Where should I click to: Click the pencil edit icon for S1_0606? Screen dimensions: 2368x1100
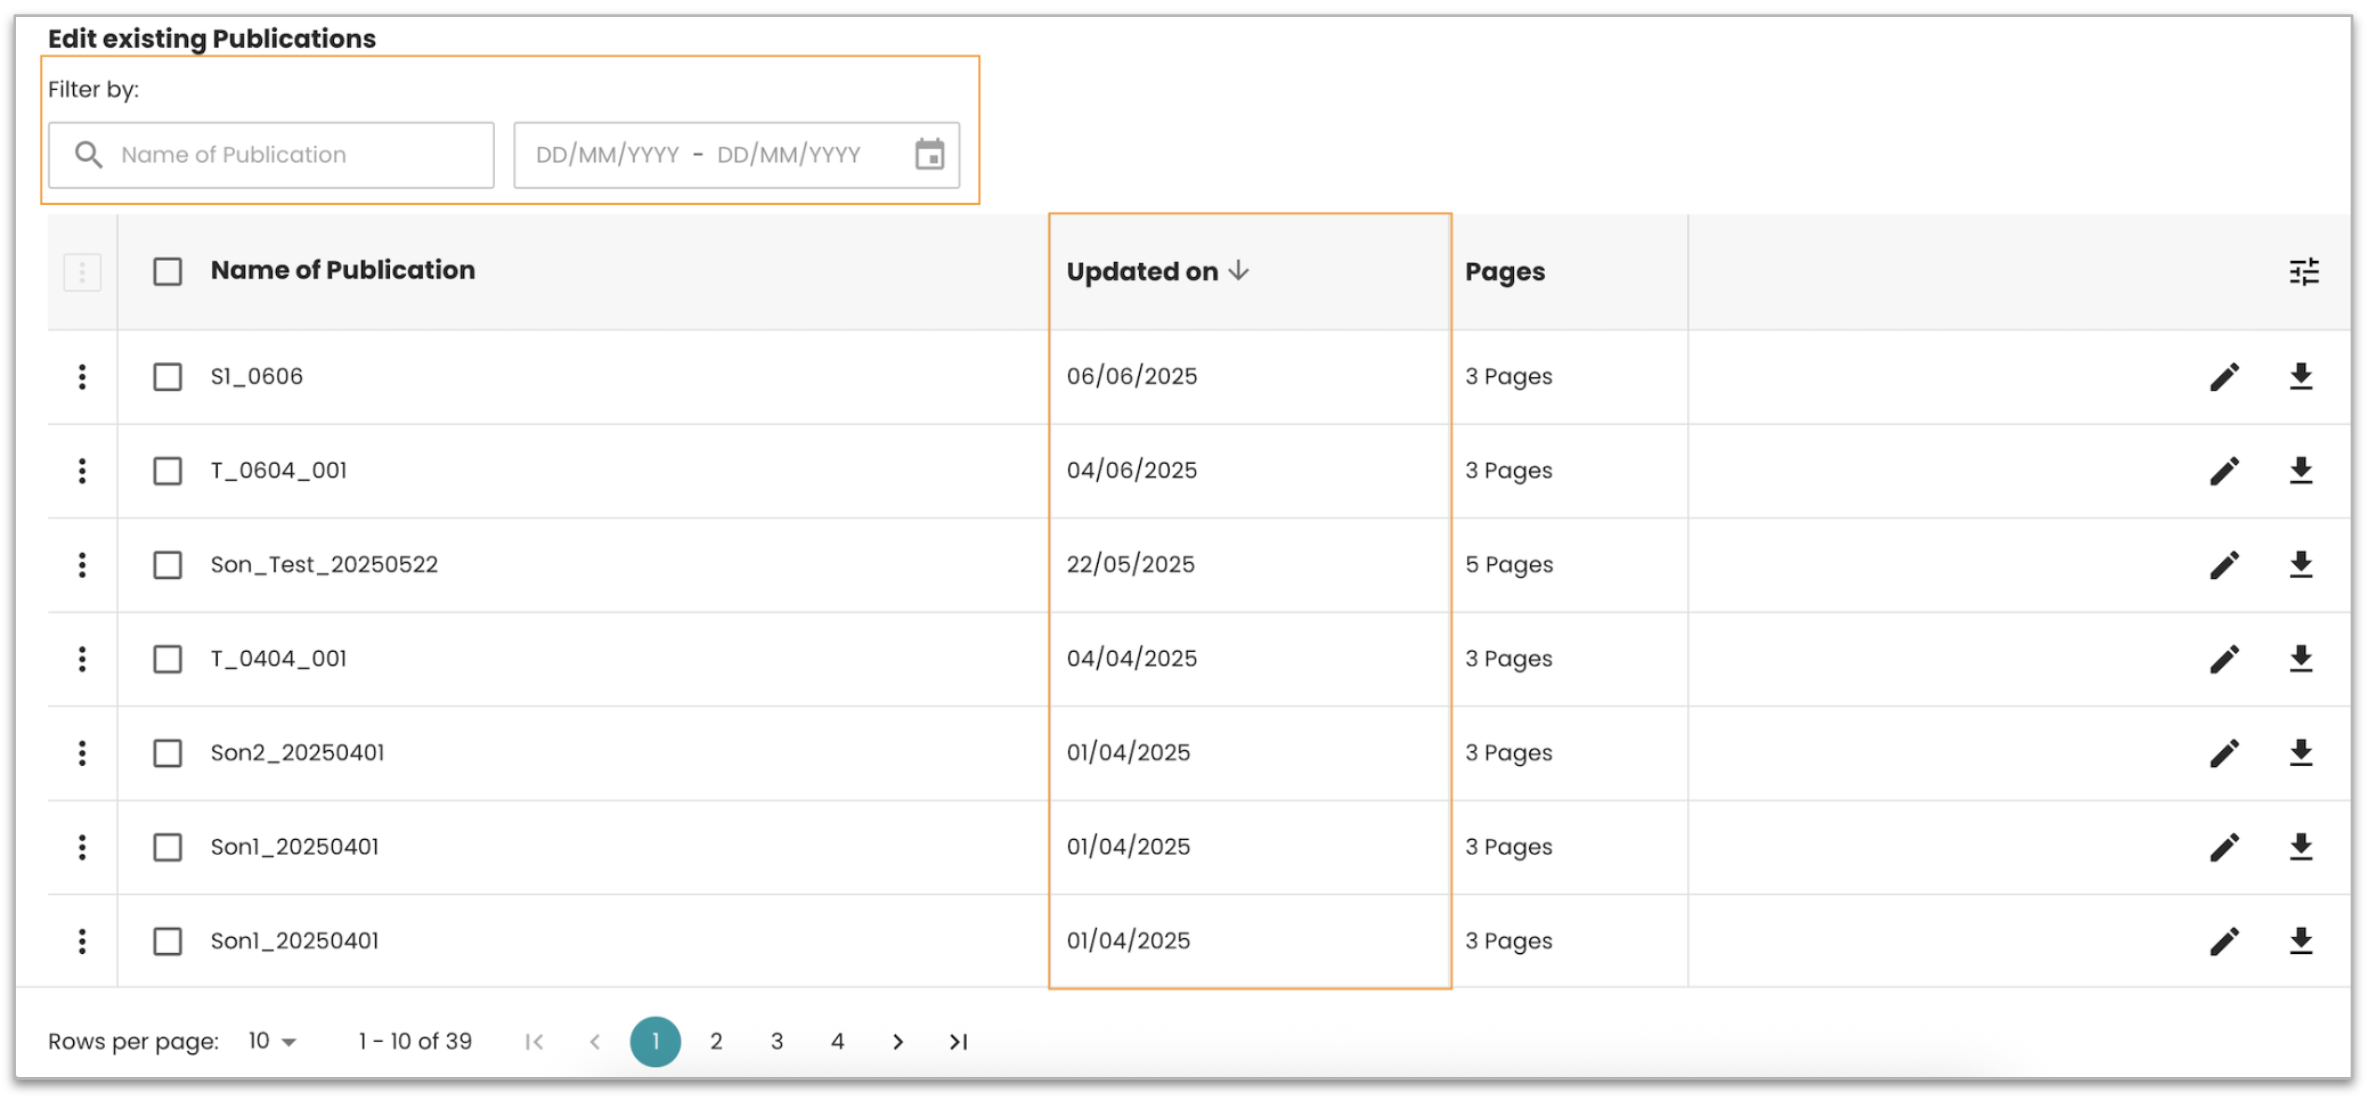point(2224,377)
